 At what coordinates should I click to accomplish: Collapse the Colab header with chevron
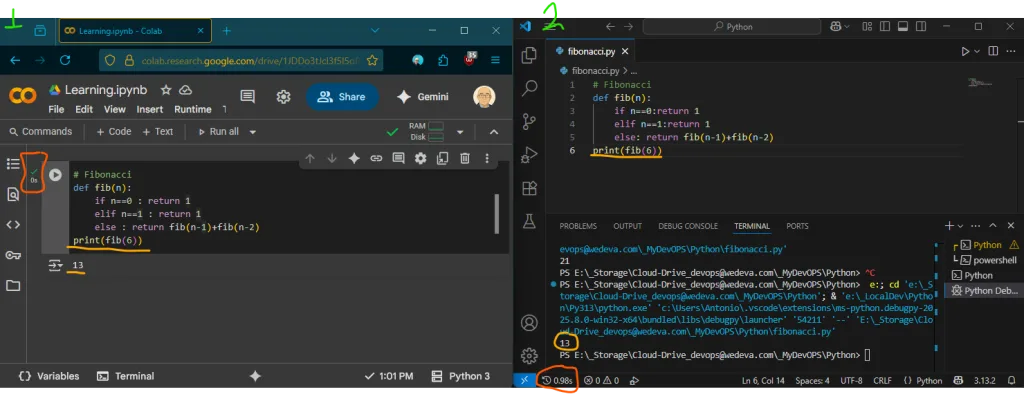tap(494, 132)
